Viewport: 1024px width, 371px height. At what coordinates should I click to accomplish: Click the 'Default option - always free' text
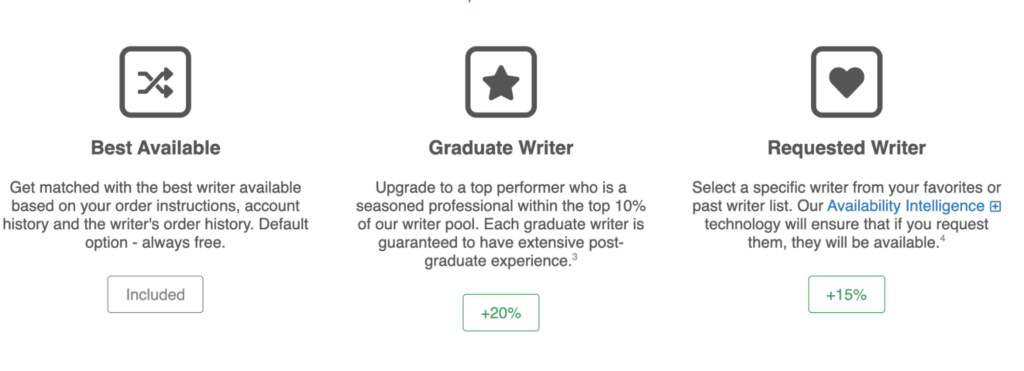click(155, 243)
